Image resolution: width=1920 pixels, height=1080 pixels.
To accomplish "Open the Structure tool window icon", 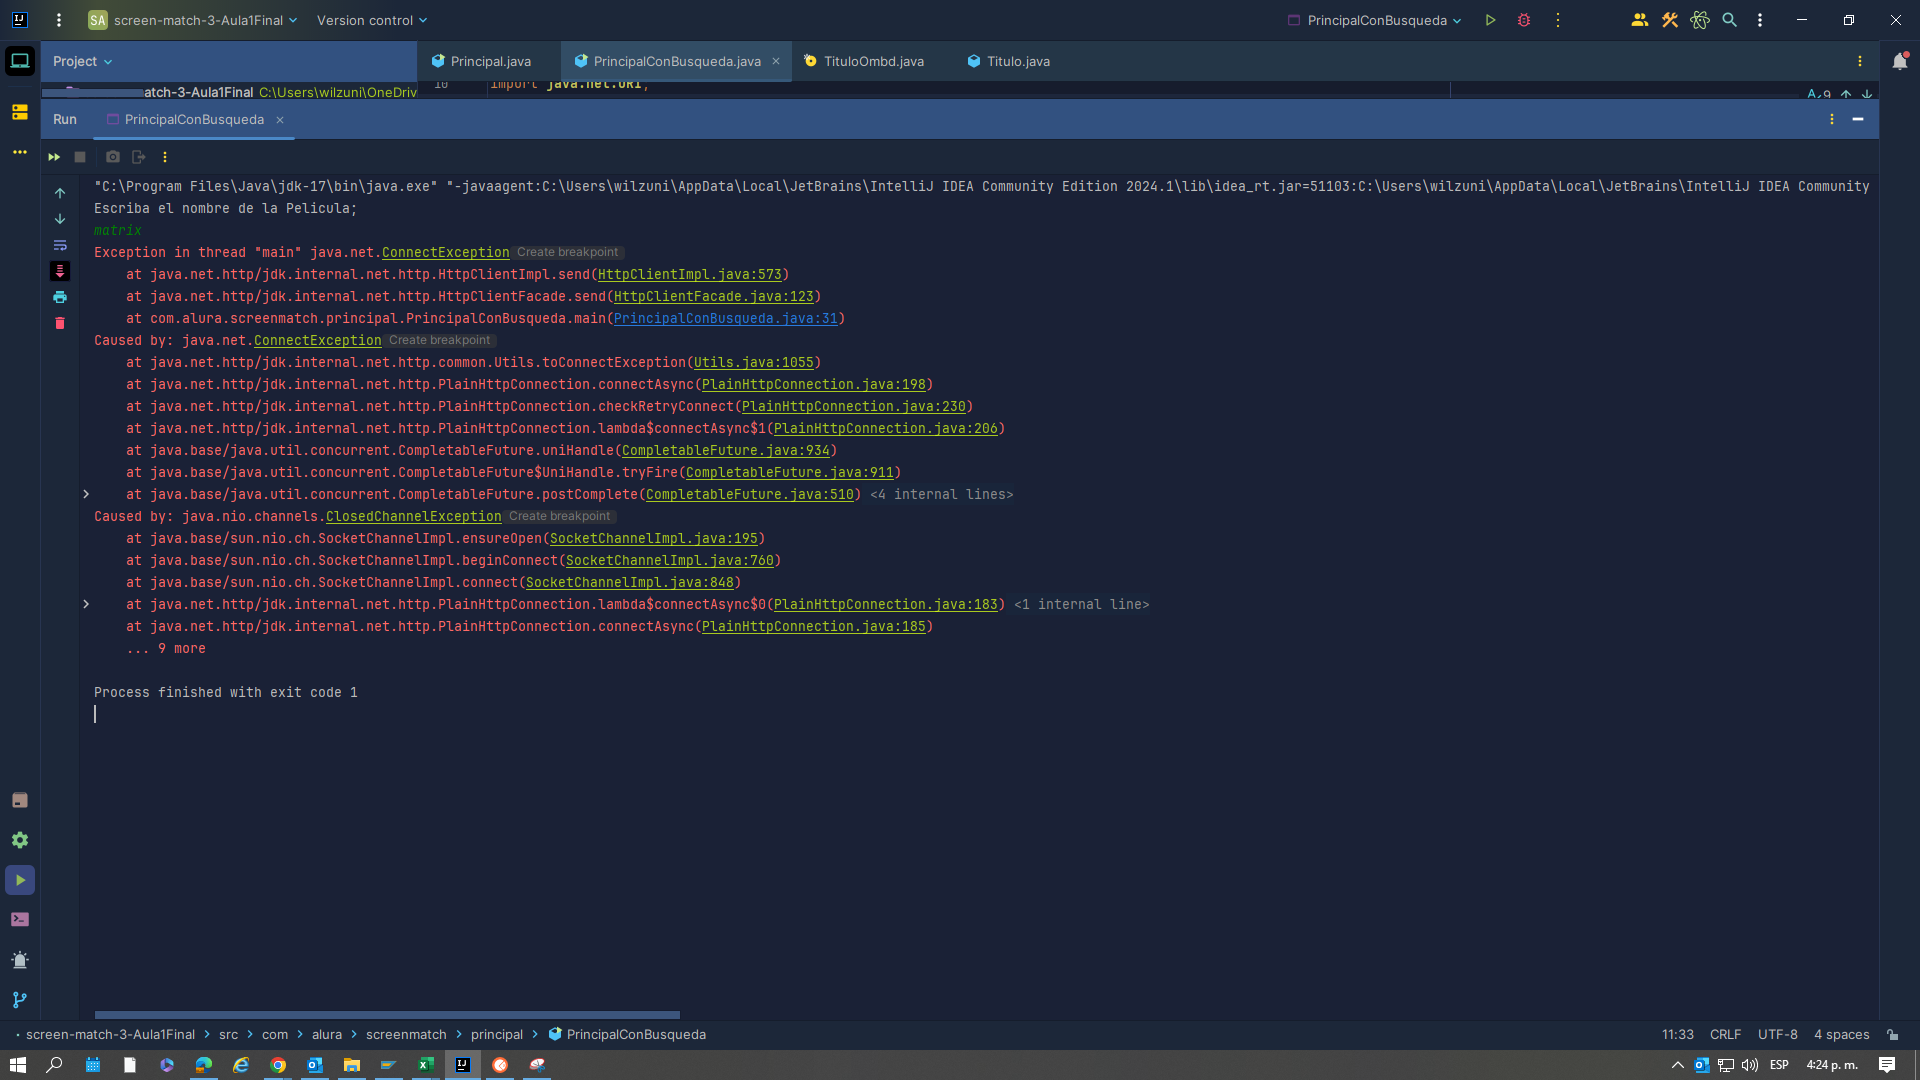I will (x=20, y=112).
